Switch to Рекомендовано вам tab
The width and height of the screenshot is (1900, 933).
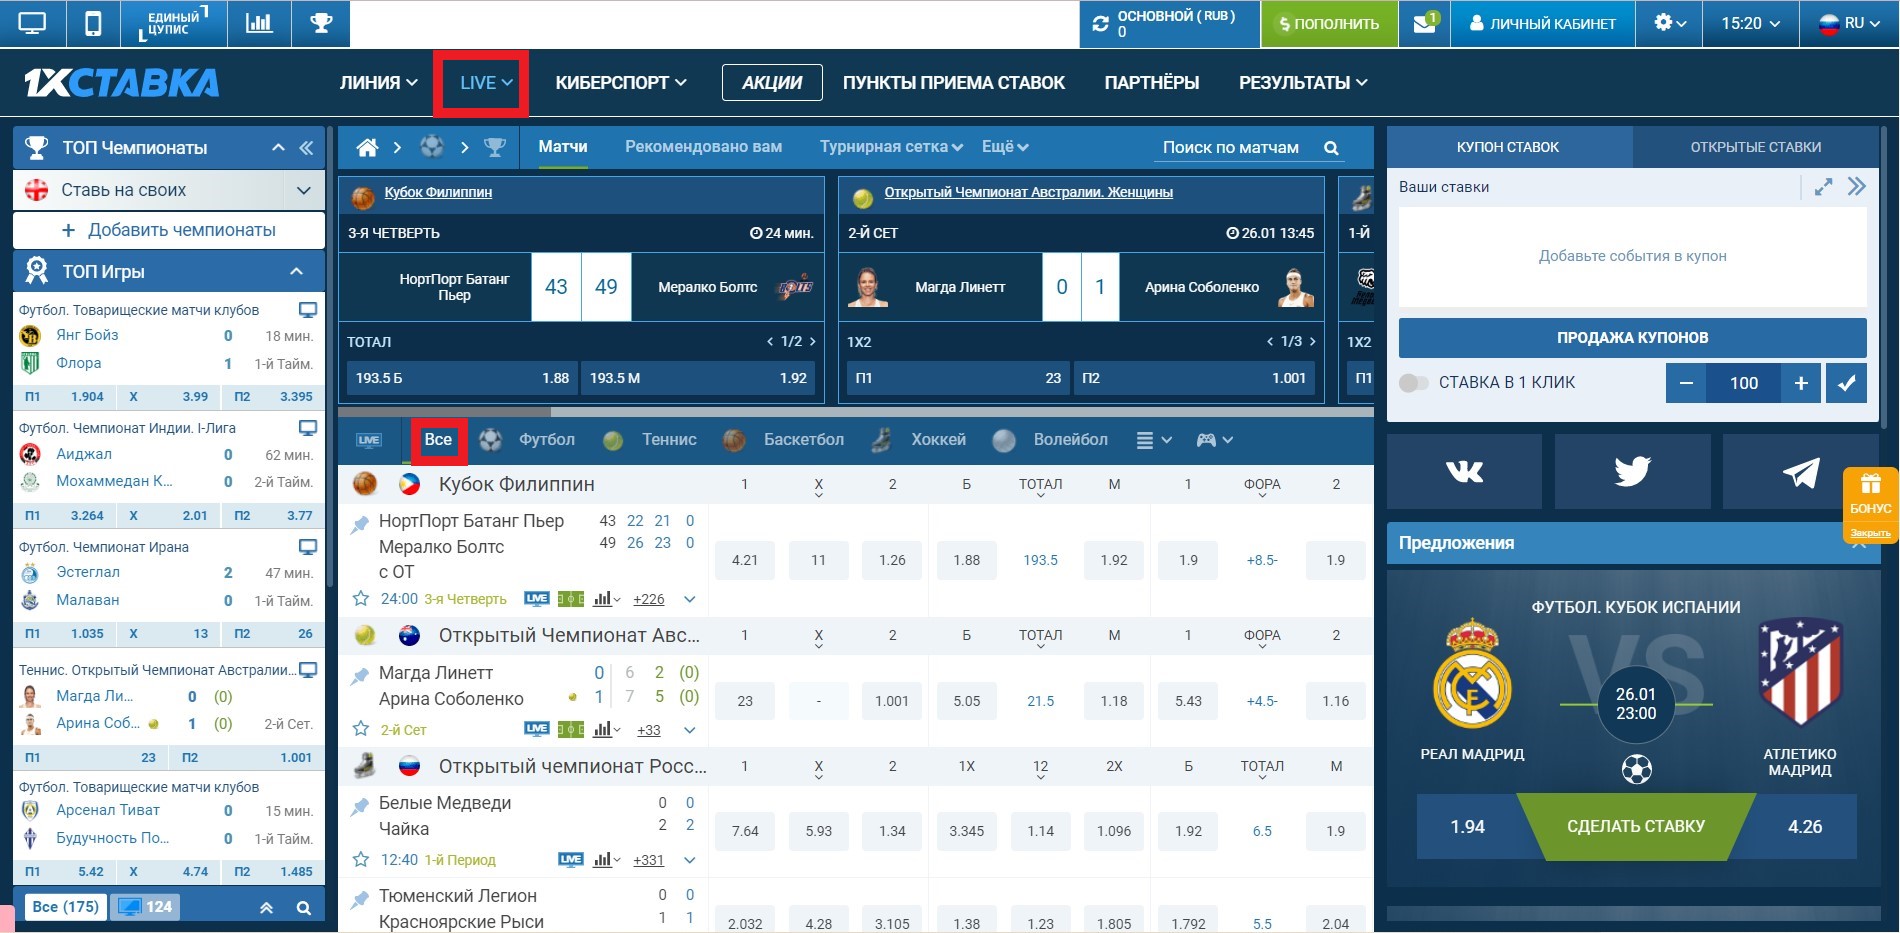tap(704, 147)
